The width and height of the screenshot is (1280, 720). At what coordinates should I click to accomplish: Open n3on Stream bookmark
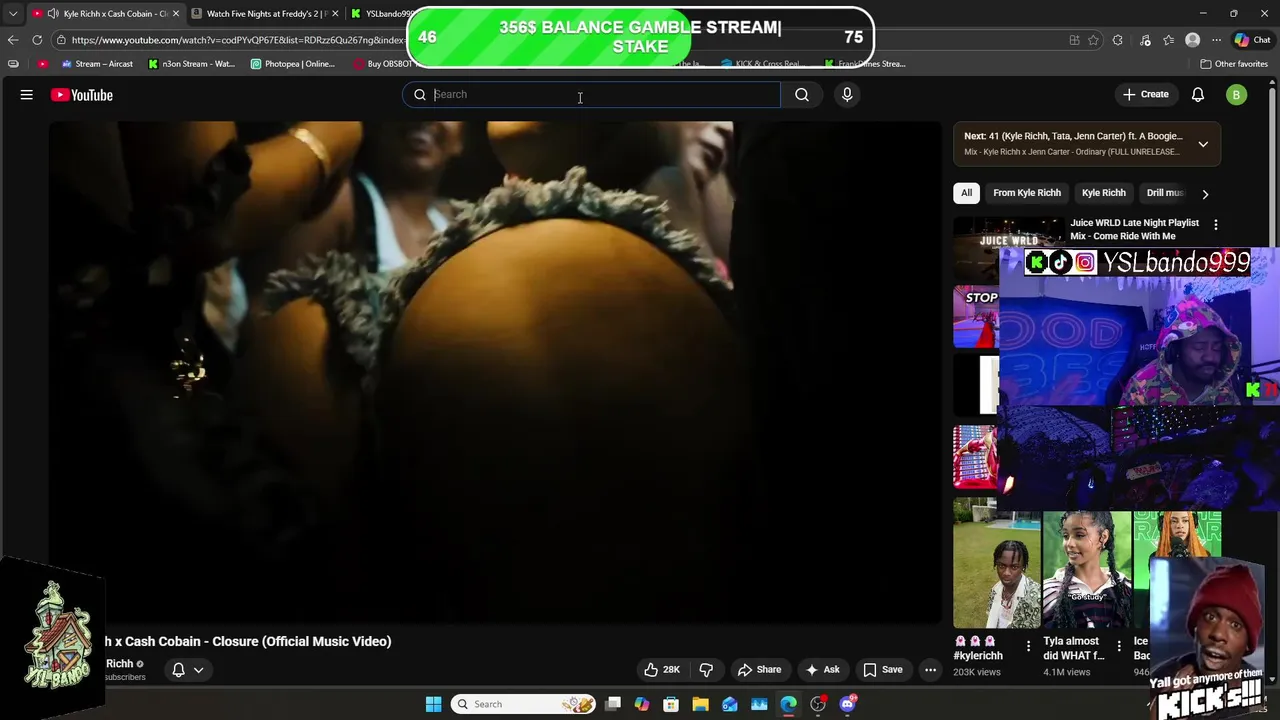(x=192, y=64)
